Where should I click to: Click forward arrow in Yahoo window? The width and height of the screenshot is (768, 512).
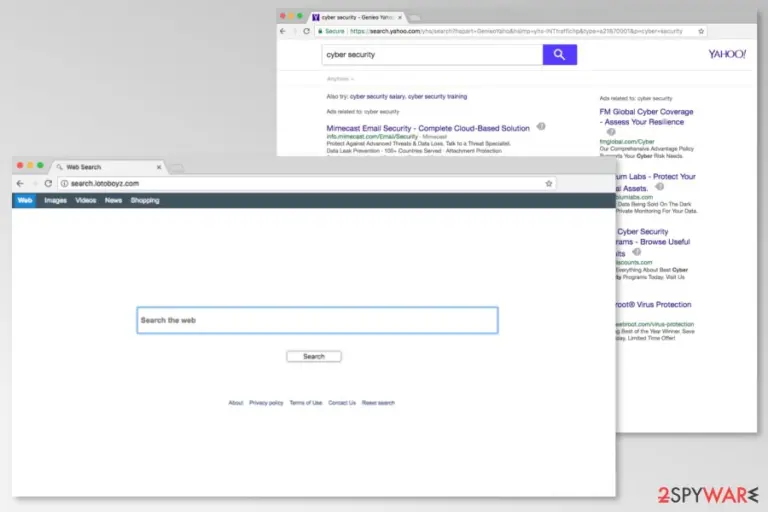pyautogui.click(x=295, y=31)
